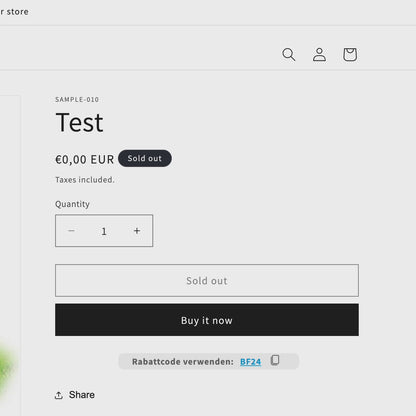Decrease quantity with minus button
Viewport: 416px width, 416px height.
(x=71, y=231)
